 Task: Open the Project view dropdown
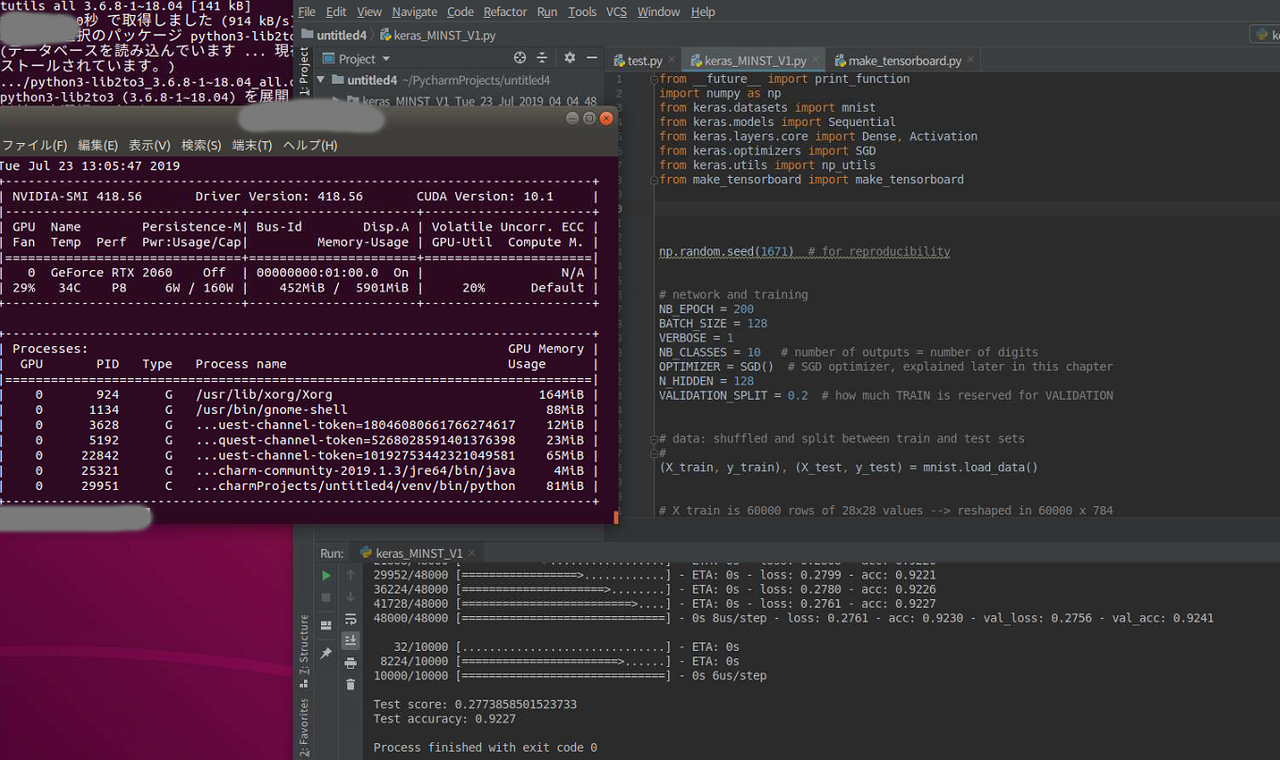click(384, 58)
